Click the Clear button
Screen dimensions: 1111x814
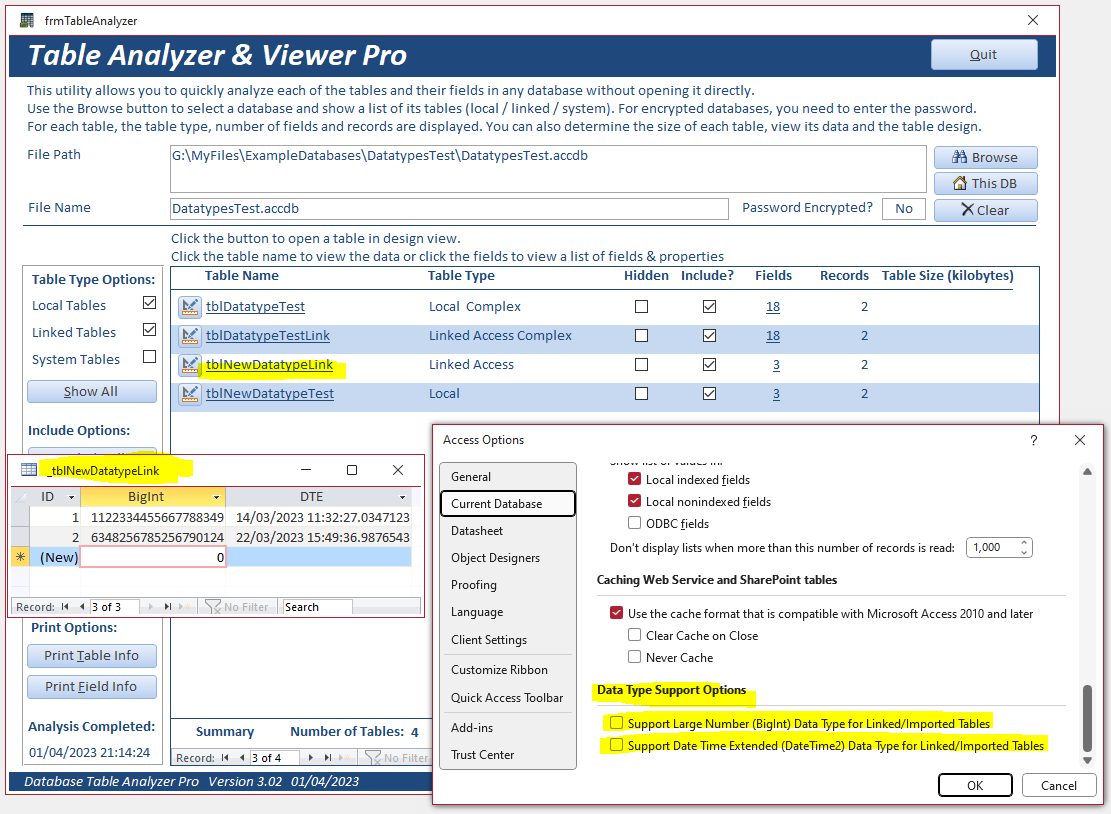pyautogui.click(x=985, y=210)
